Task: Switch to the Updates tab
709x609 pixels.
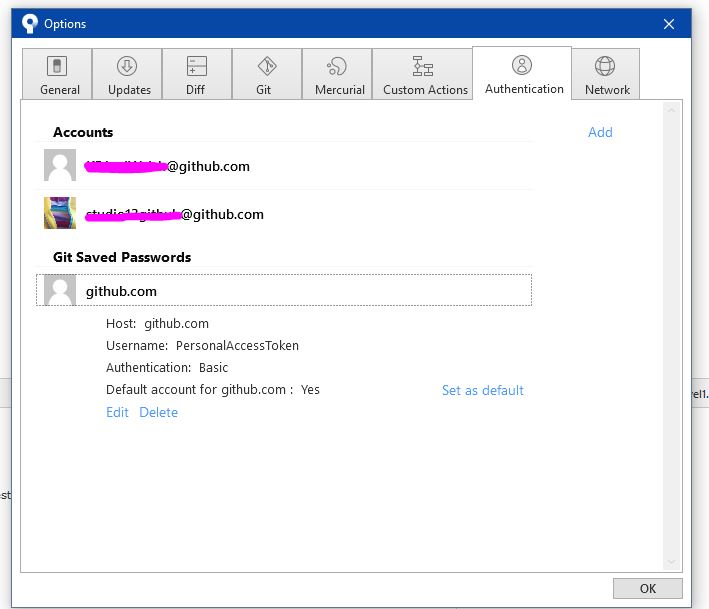Action: pos(128,74)
